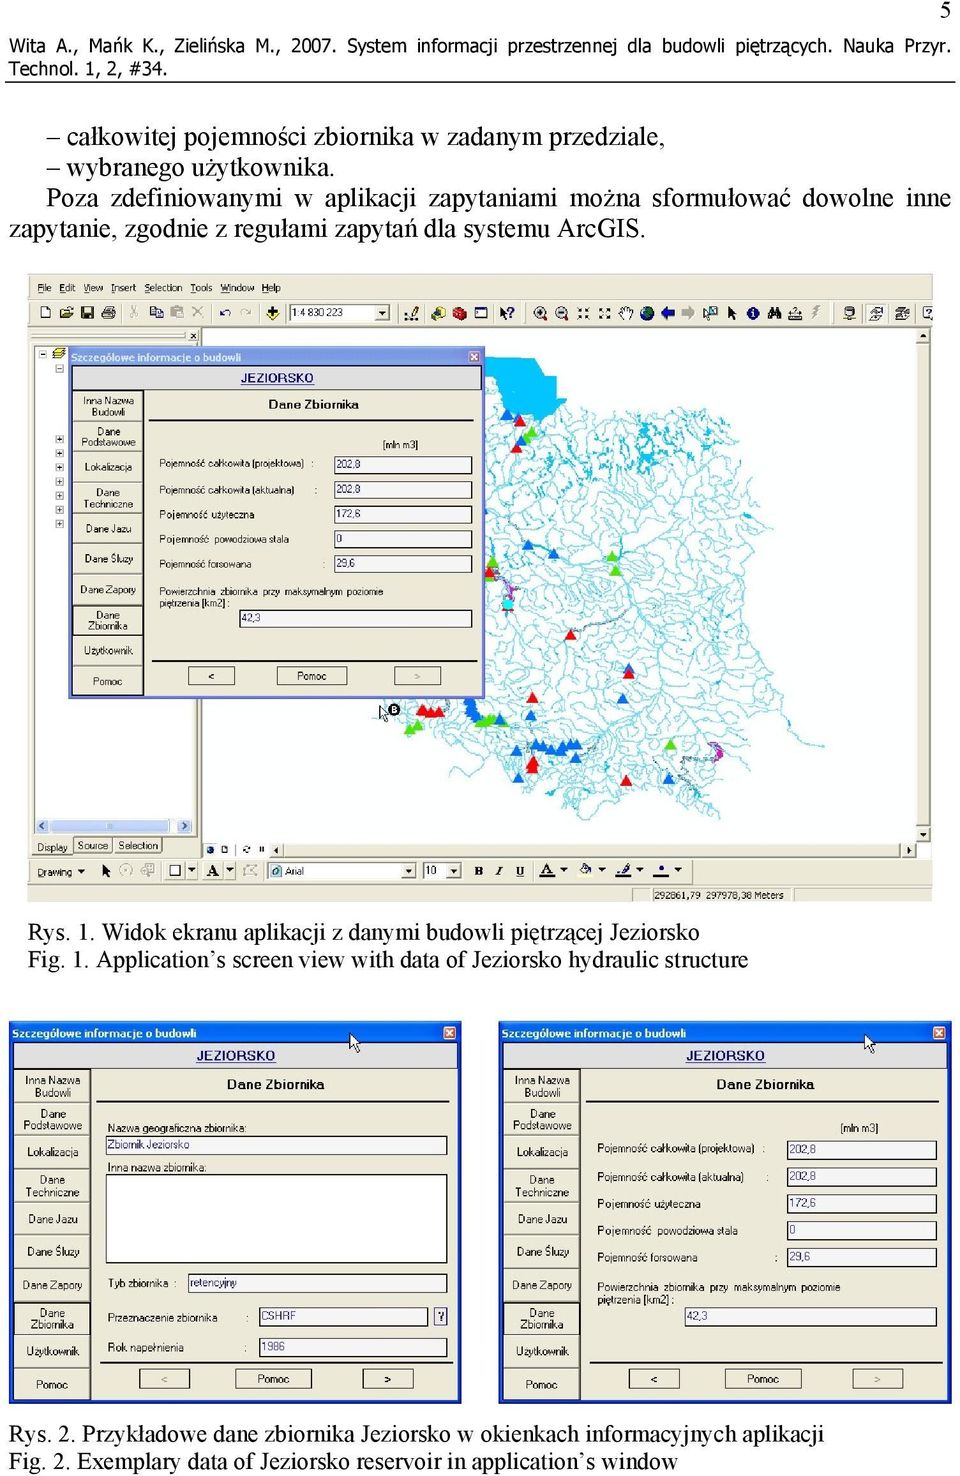This screenshot has width=960, height=1476.
Task: Switch to the Selection tab in contents panel
Action: 138,846
